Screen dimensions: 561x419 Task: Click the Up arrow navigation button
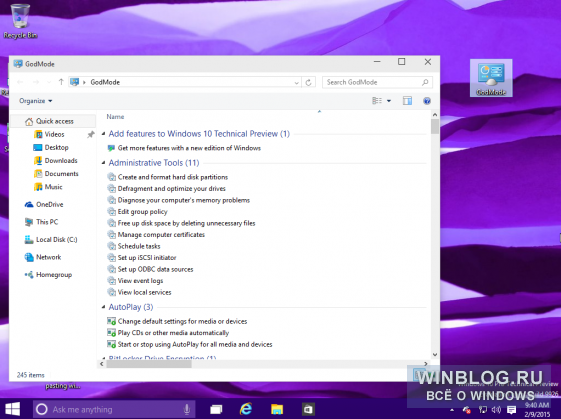click(x=61, y=82)
